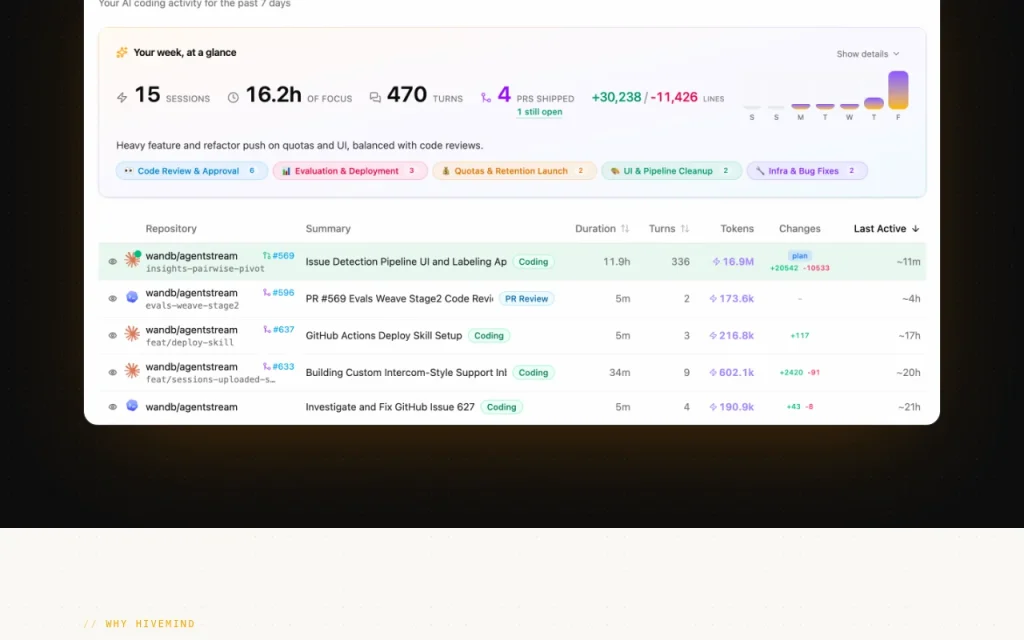
Task: Select Infra & Bug Fixes tag
Action: [x=807, y=171]
